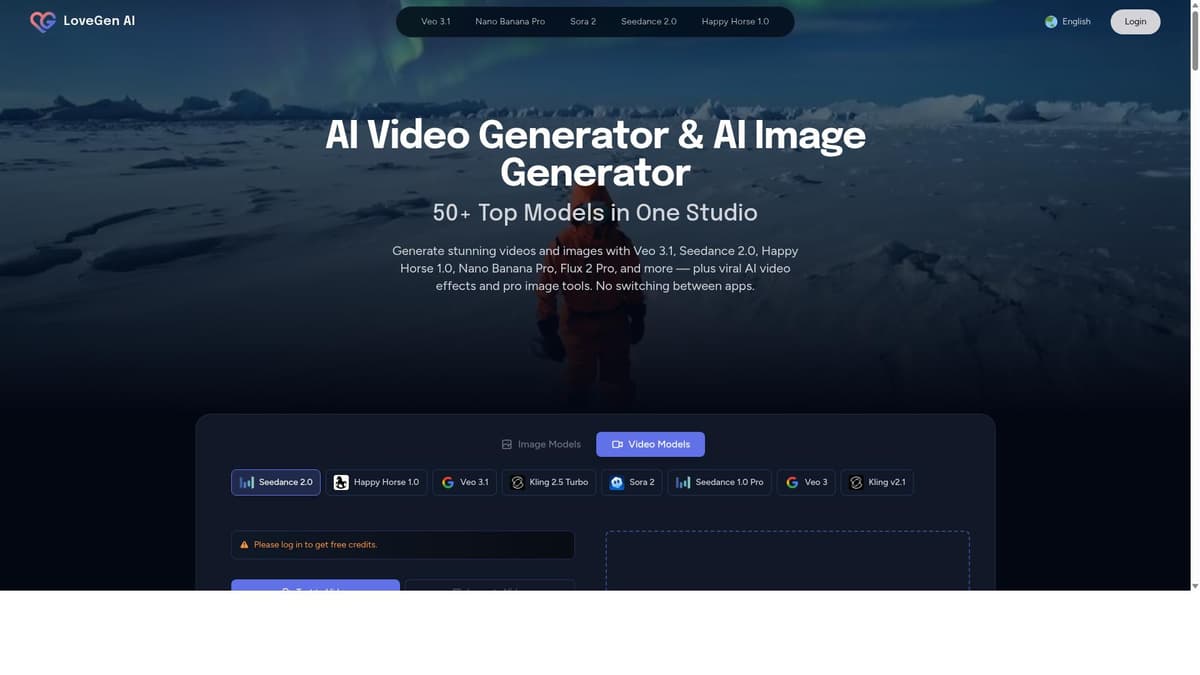Click the dashed upload area panel

(788, 560)
